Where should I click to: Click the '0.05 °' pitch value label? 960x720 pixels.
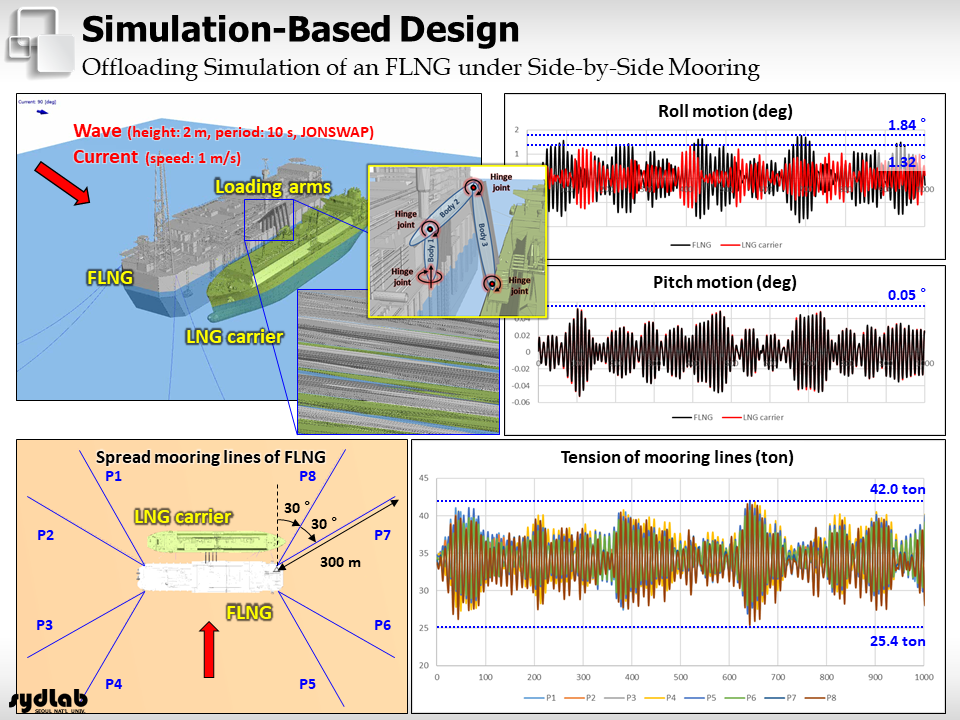click(x=907, y=295)
